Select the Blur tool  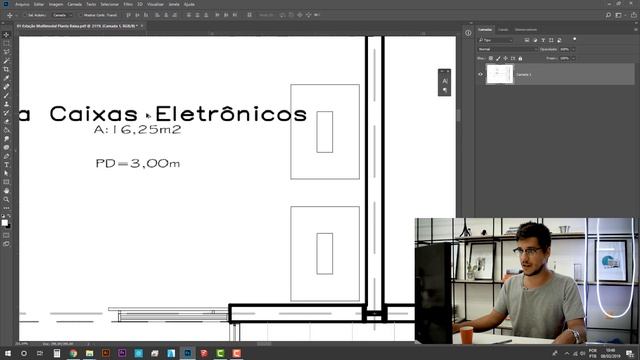[x=6, y=139]
